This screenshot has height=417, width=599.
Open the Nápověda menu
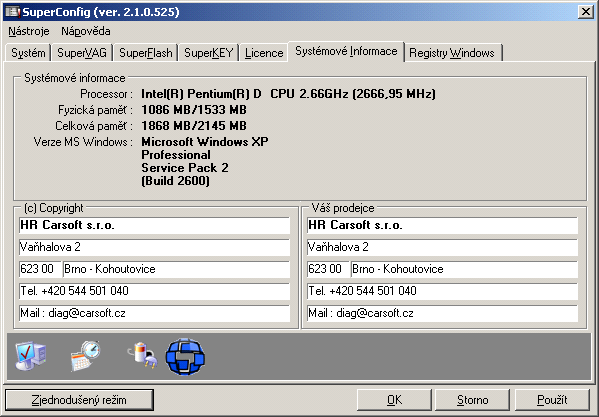point(86,31)
